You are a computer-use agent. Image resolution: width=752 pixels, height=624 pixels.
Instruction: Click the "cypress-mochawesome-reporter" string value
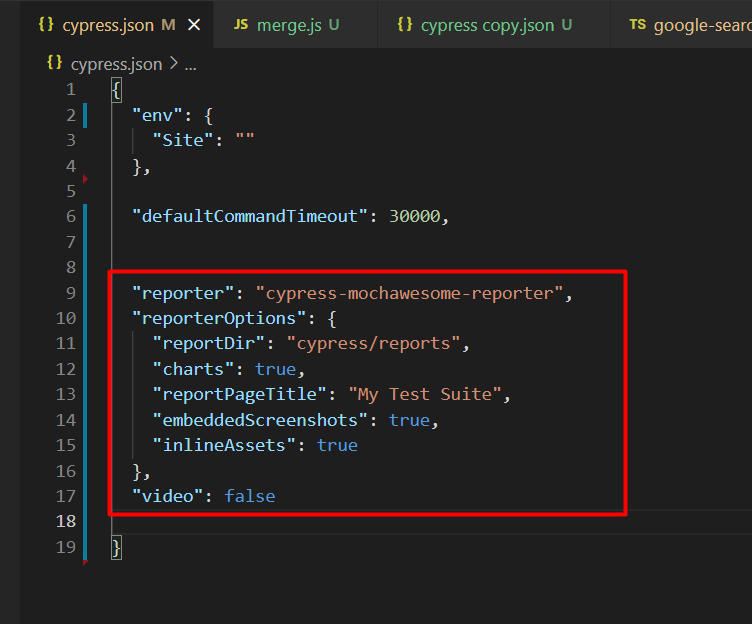[410, 293]
